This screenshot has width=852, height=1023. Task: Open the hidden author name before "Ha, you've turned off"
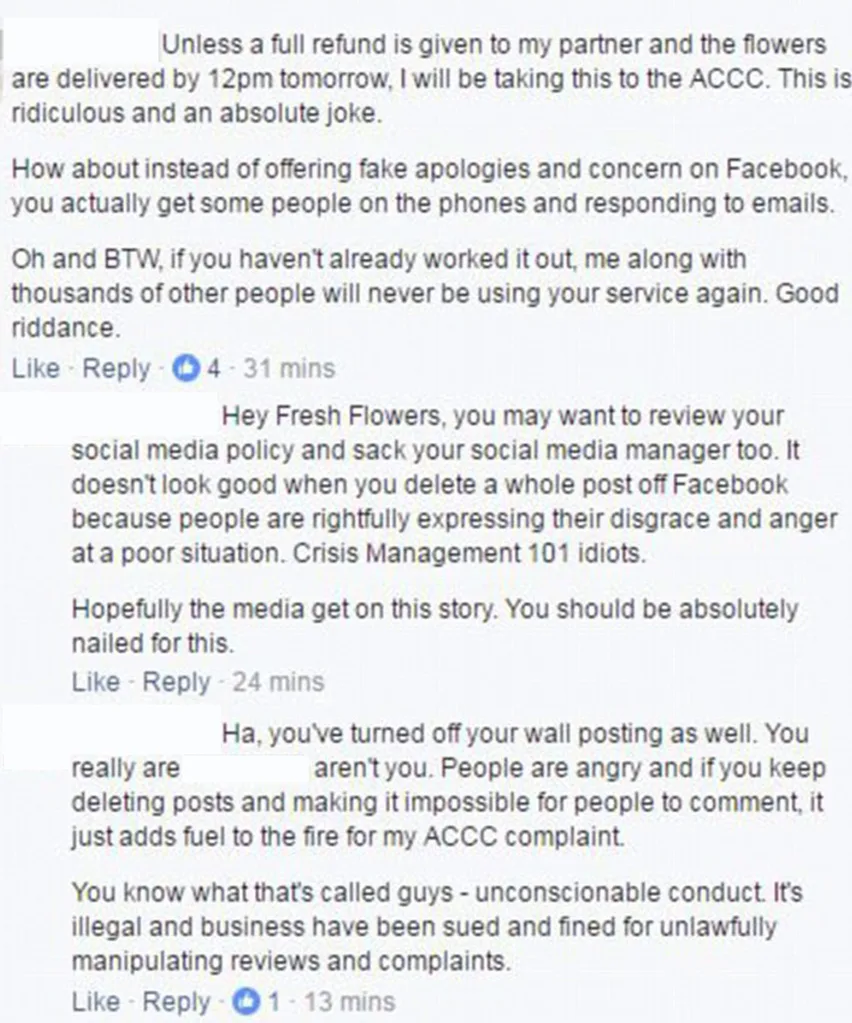(x=110, y=734)
